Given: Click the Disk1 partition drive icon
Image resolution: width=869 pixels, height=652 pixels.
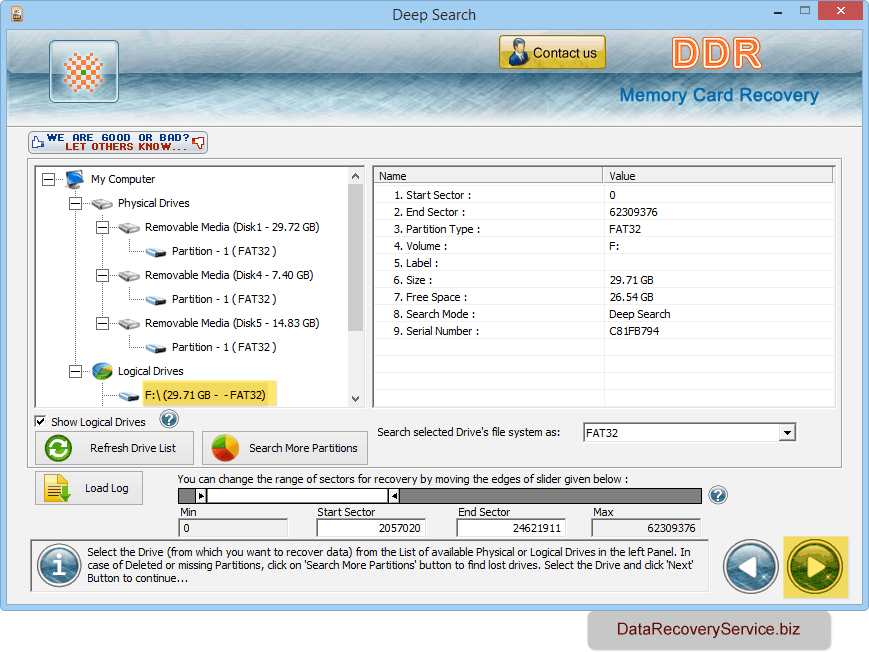Looking at the screenshot, I should [156, 253].
